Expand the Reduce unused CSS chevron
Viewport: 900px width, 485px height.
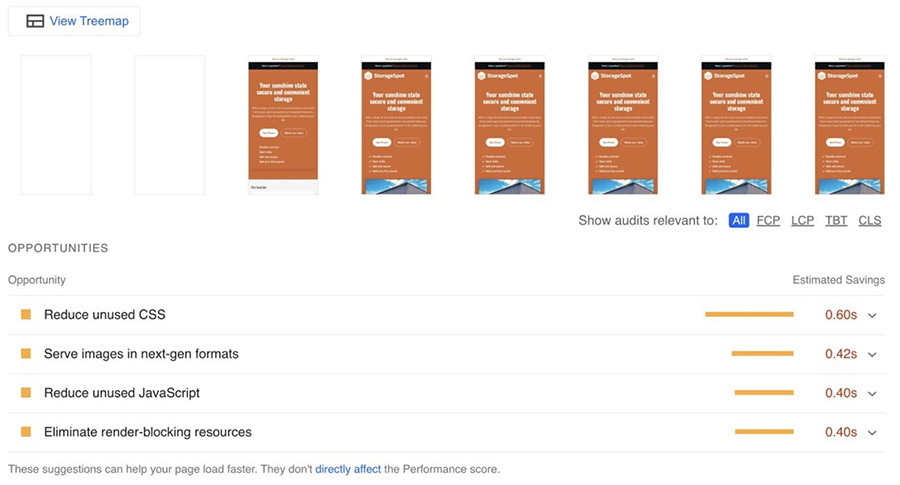point(872,315)
